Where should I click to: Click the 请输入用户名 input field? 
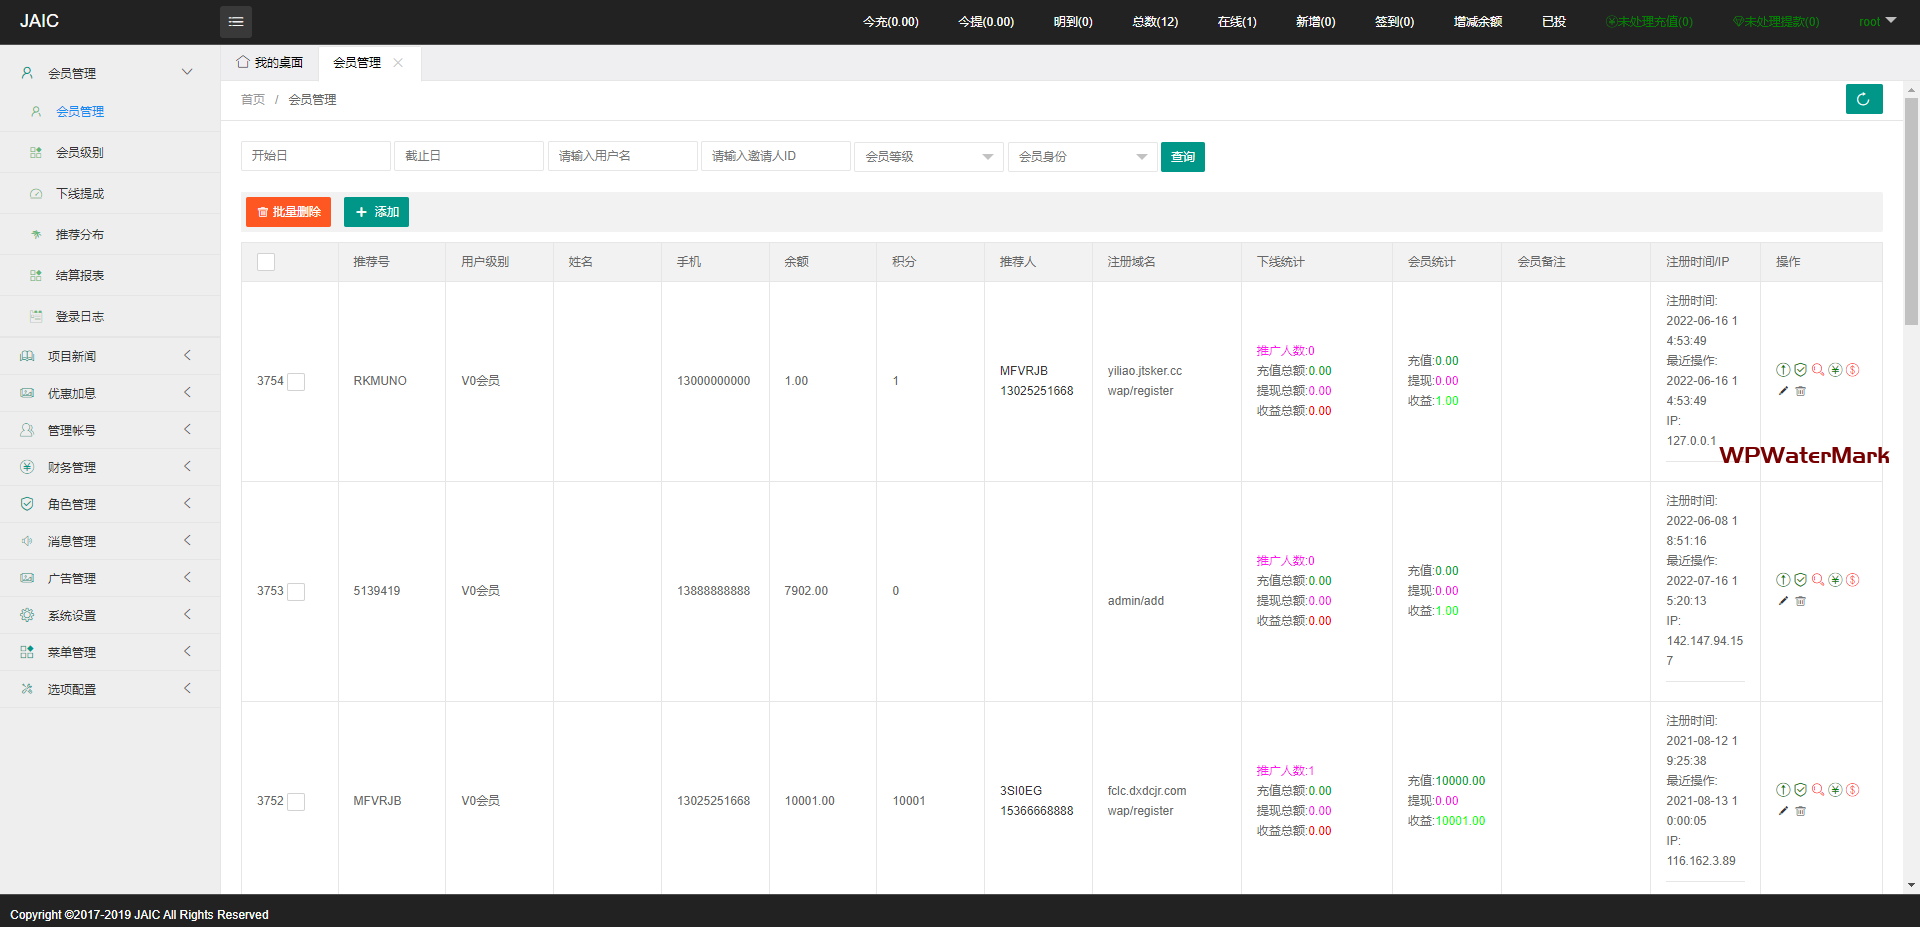point(622,156)
